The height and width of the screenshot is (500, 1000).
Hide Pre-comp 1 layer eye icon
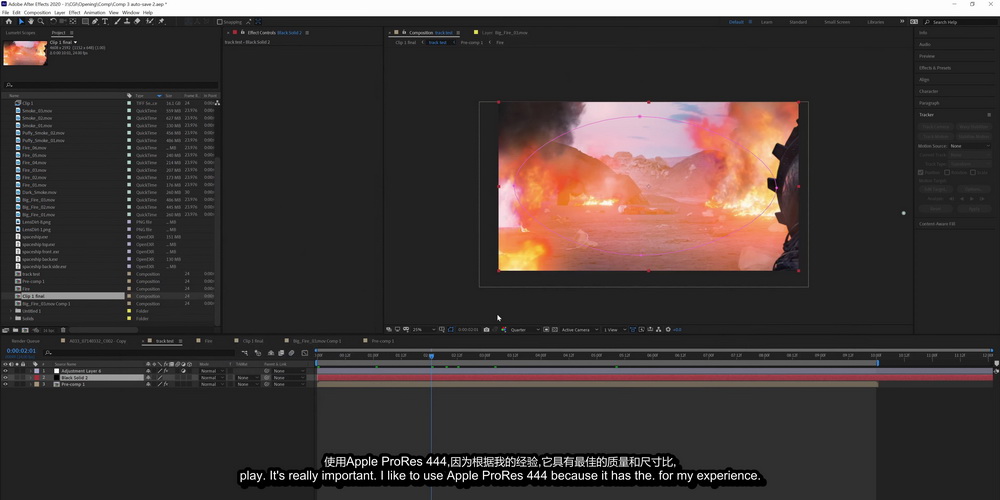[x=5, y=385]
